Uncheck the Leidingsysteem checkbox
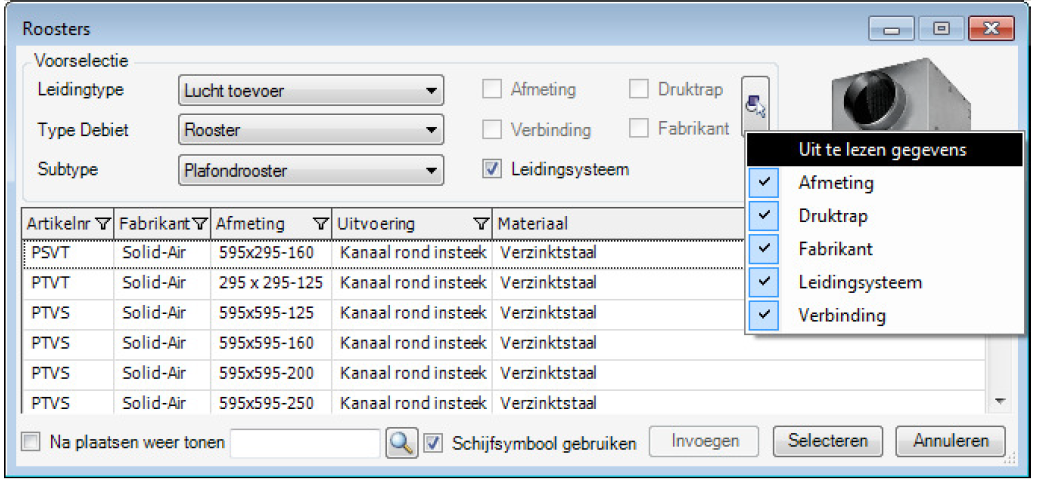The image size is (1037, 482). click(x=491, y=169)
